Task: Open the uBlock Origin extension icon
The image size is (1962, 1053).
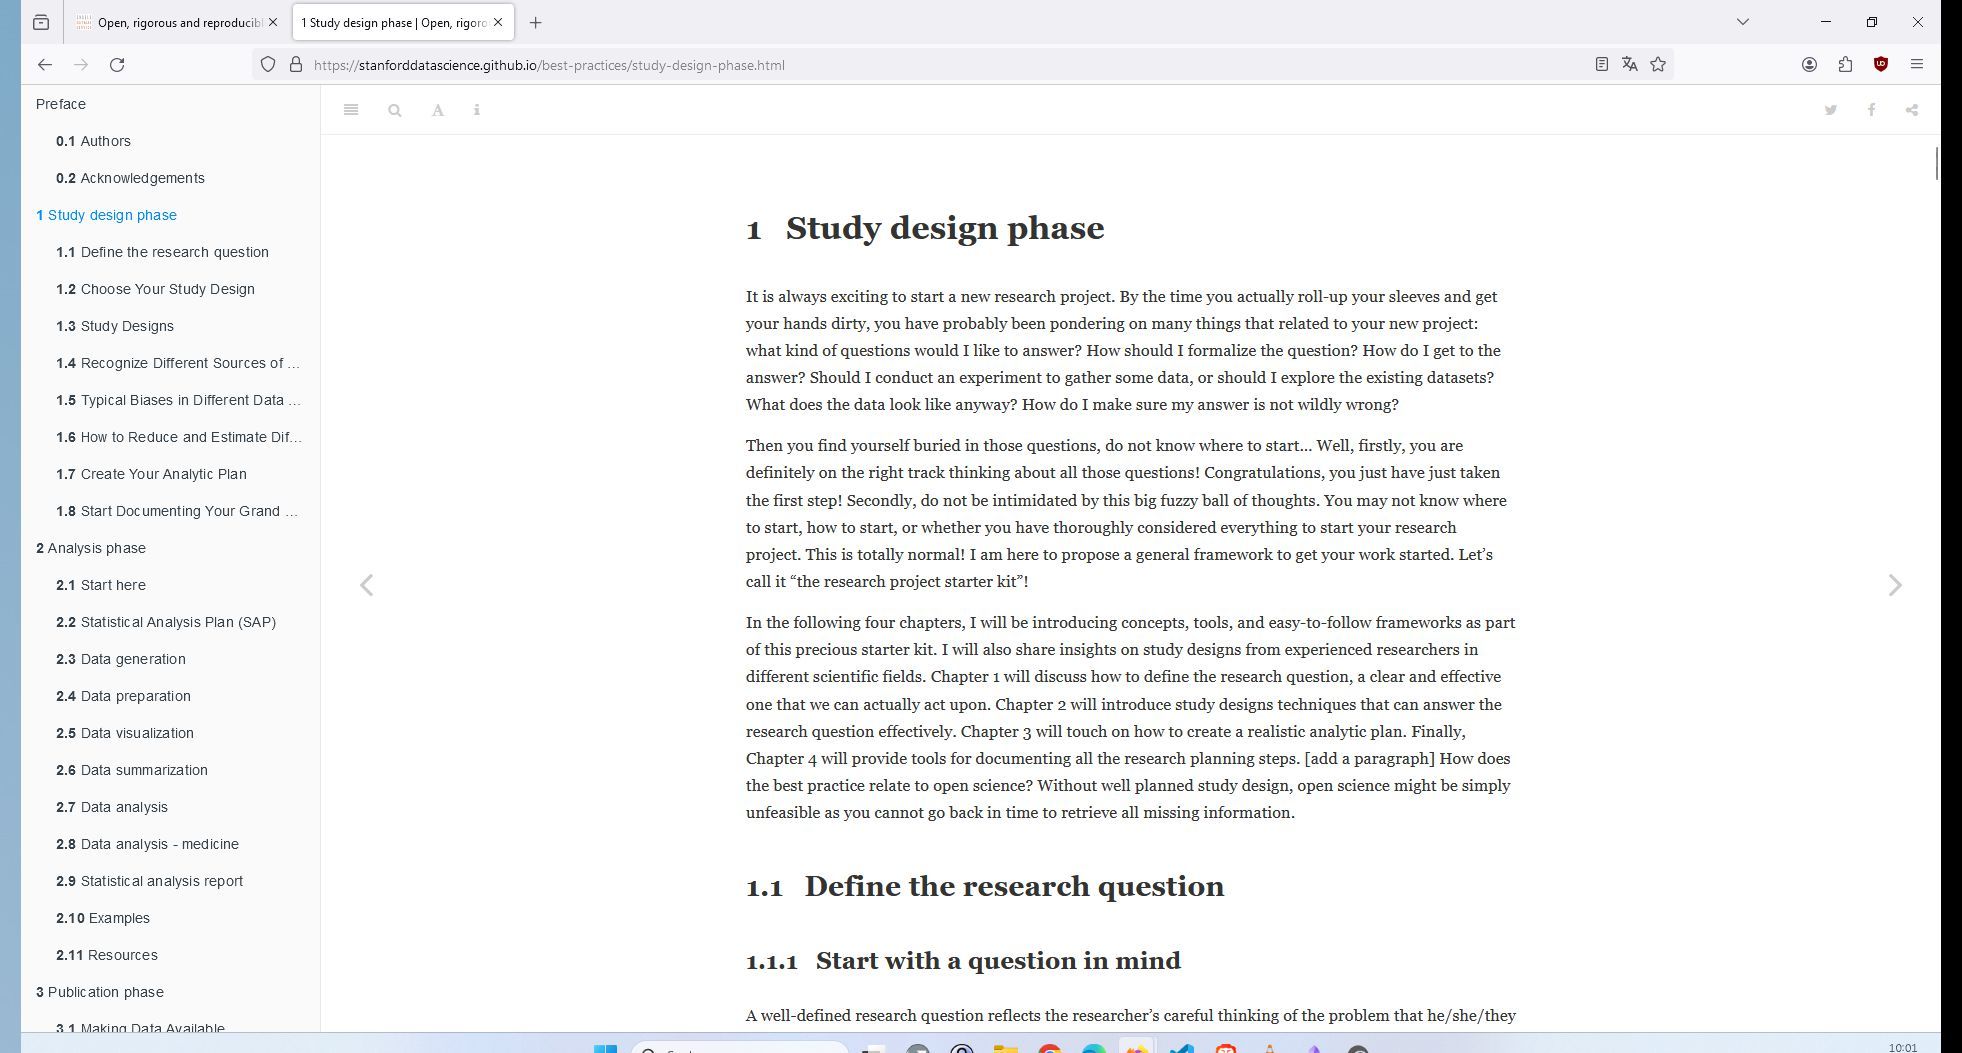Action: tap(1881, 64)
